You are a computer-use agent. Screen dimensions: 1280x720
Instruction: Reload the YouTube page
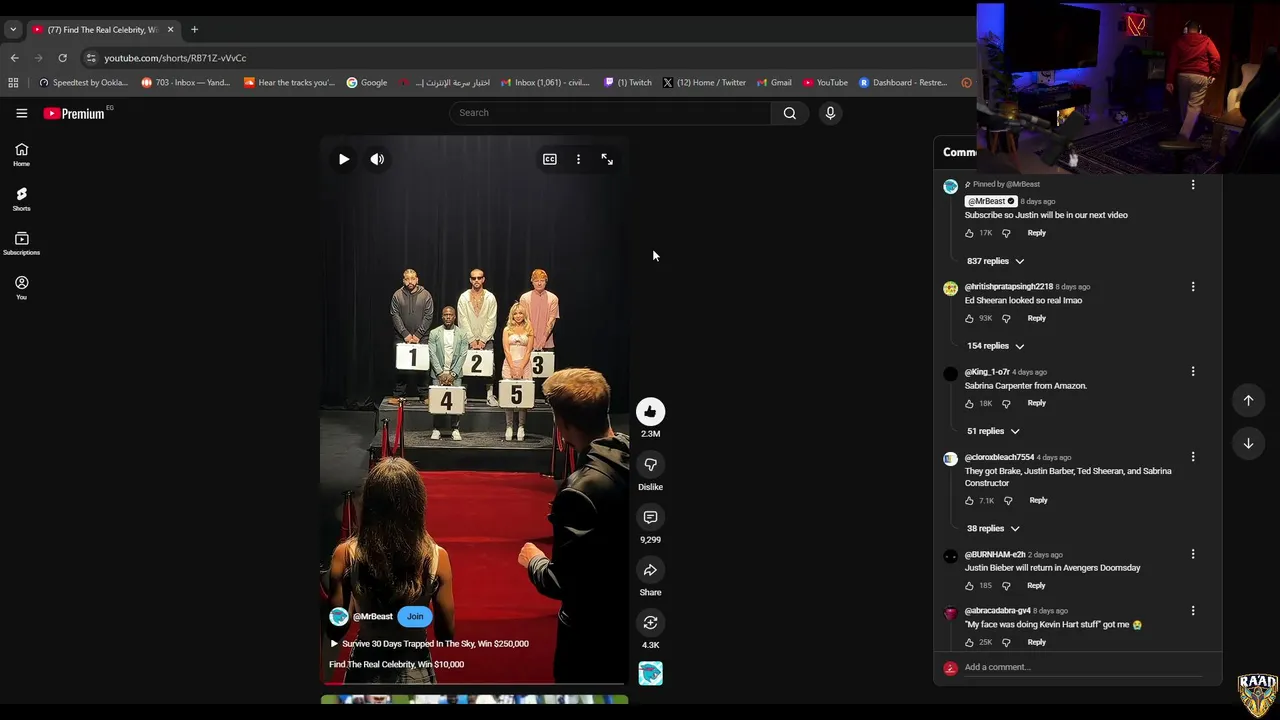[x=62, y=58]
